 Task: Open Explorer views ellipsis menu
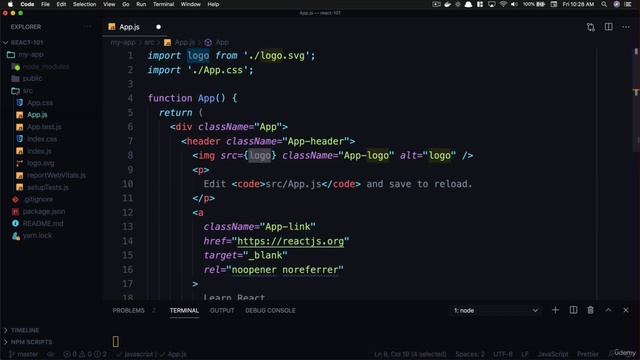click(x=87, y=27)
